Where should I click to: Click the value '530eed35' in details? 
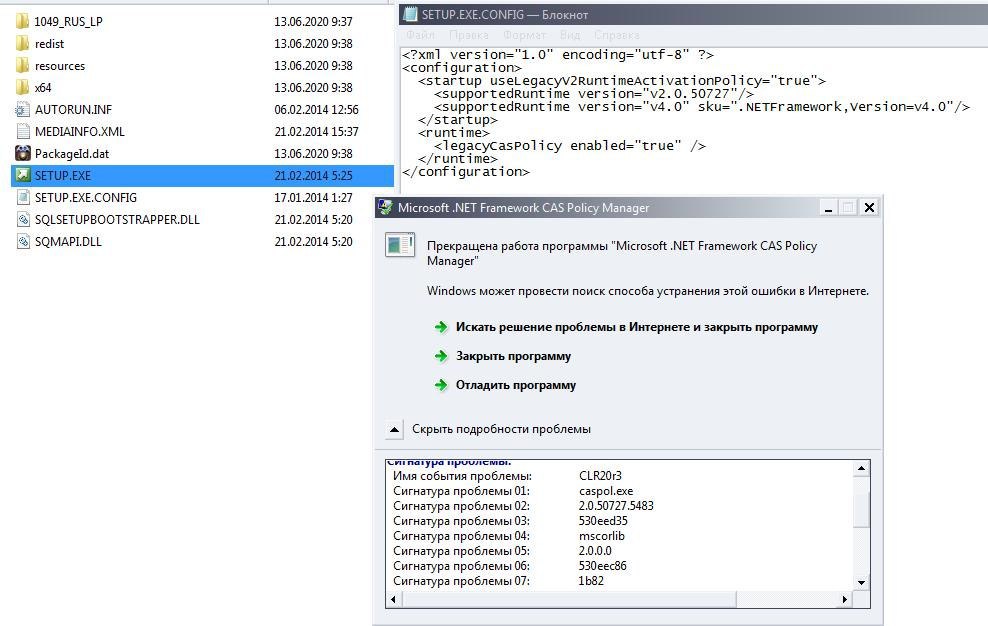tap(603, 521)
